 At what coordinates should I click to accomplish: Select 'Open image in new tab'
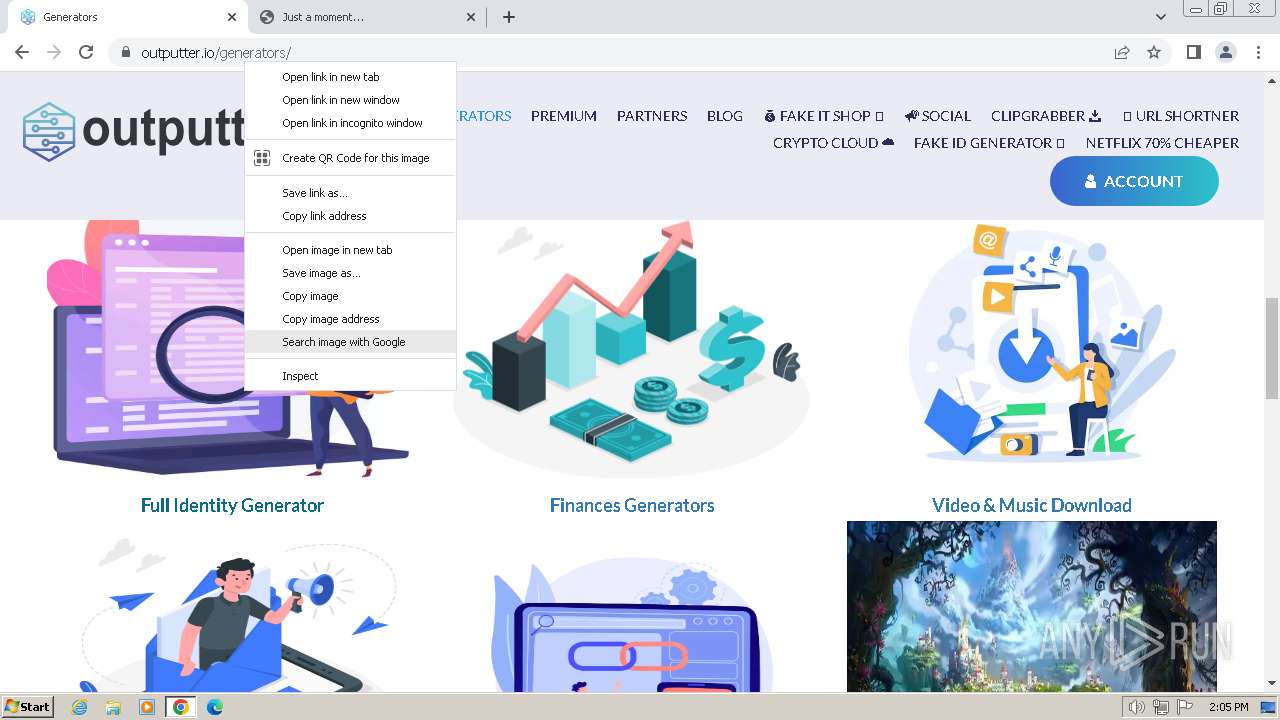click(x=350, y=250)
